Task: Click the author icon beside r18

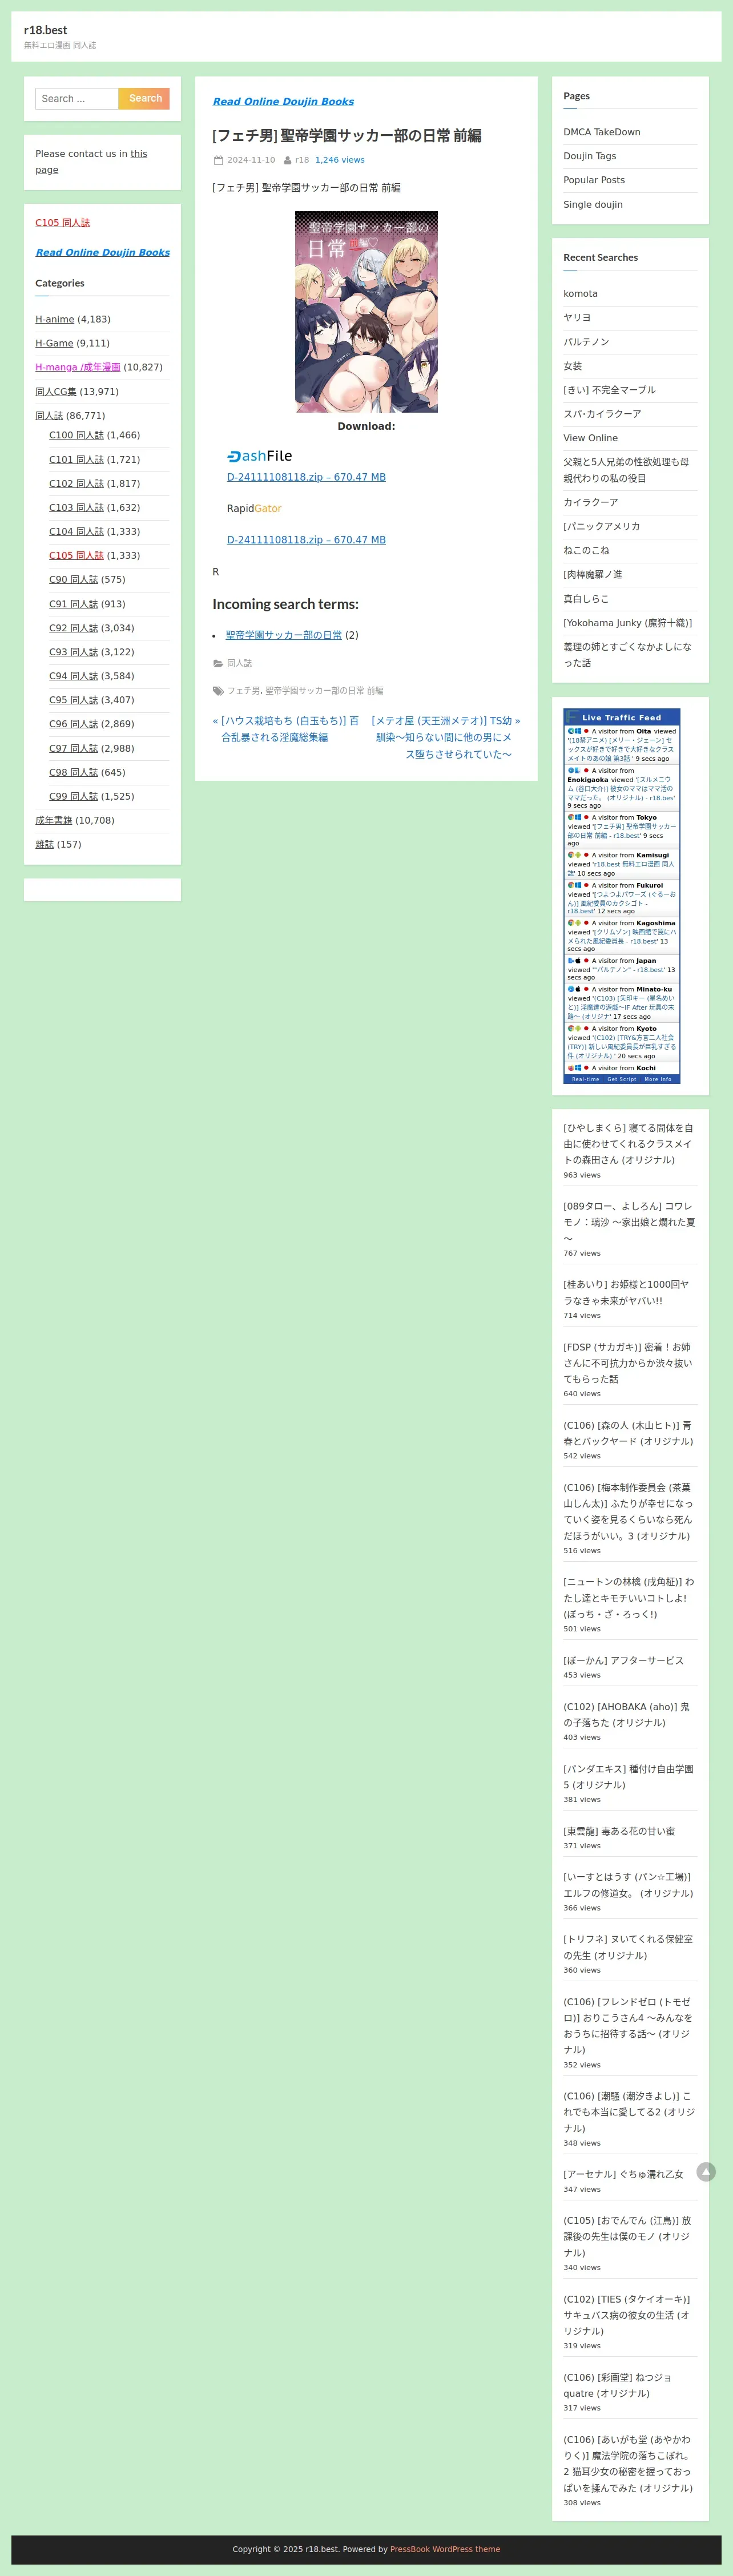Action: (x=287, y=160)
